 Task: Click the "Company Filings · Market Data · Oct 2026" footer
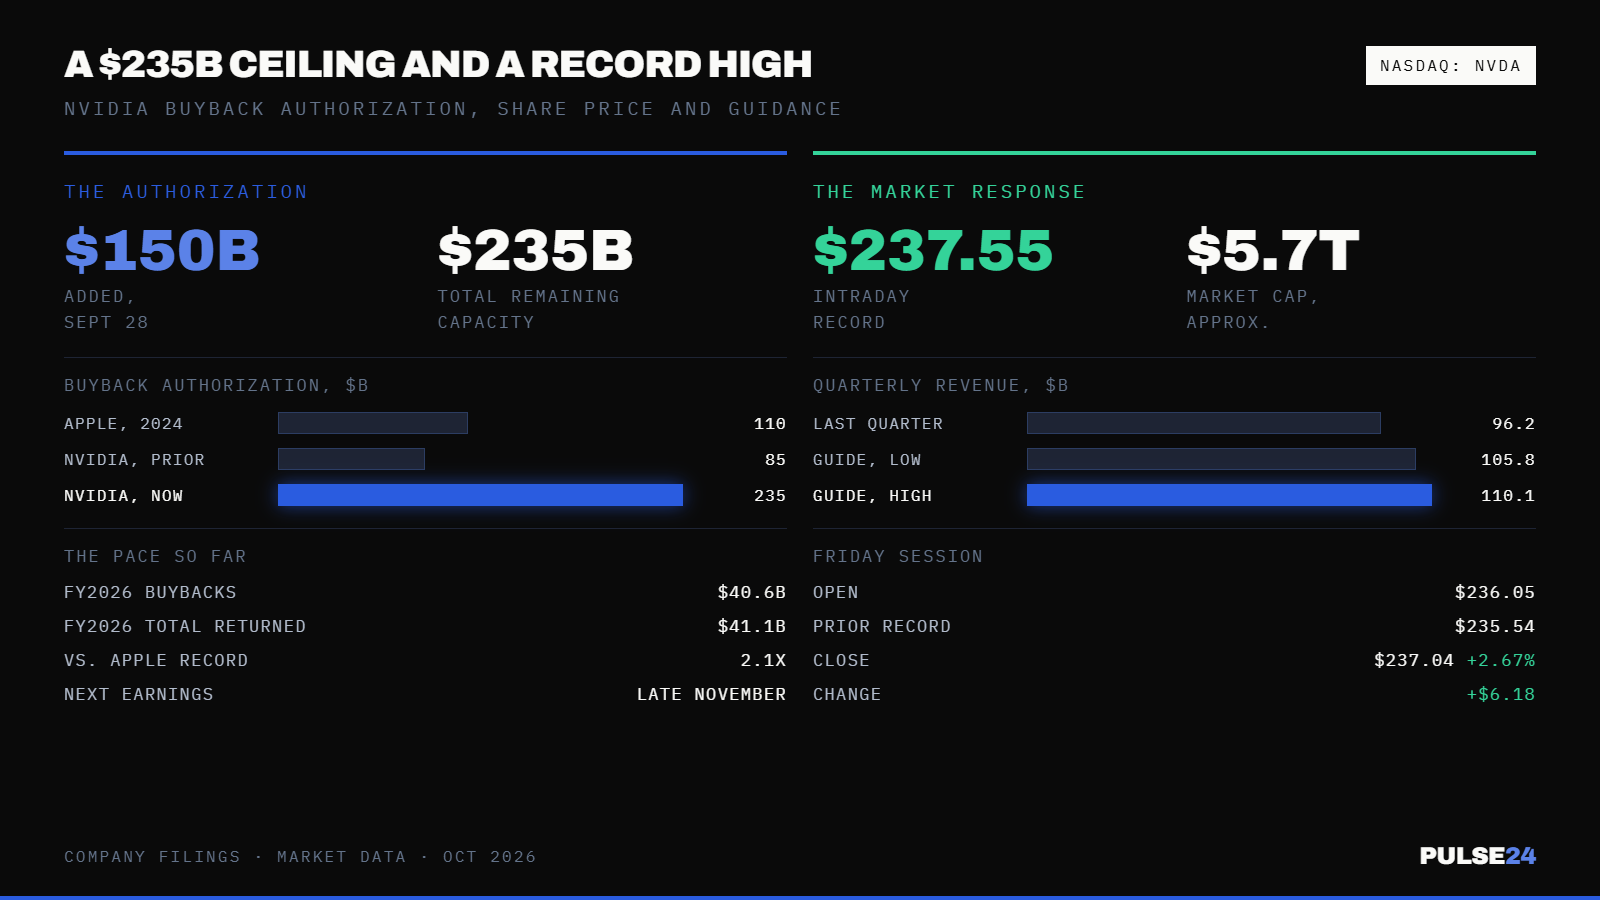click(300, 857)
